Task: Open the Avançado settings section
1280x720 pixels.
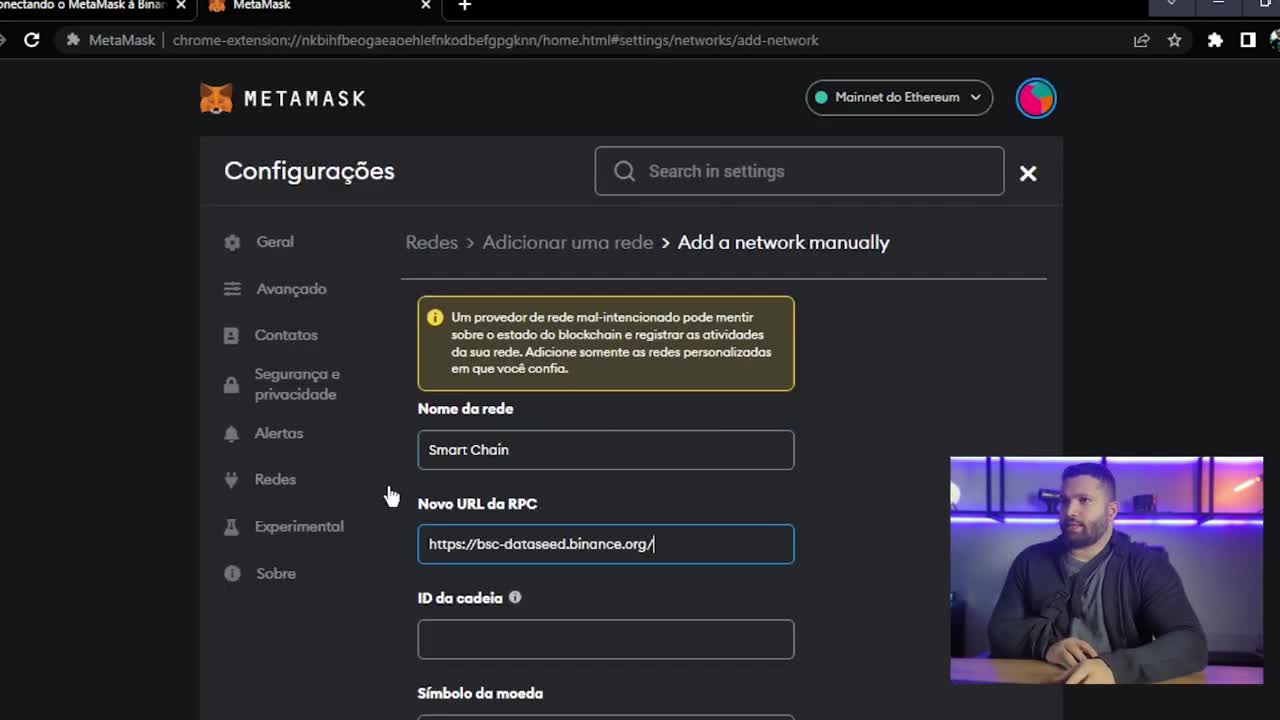Action: tap(291, 289)
